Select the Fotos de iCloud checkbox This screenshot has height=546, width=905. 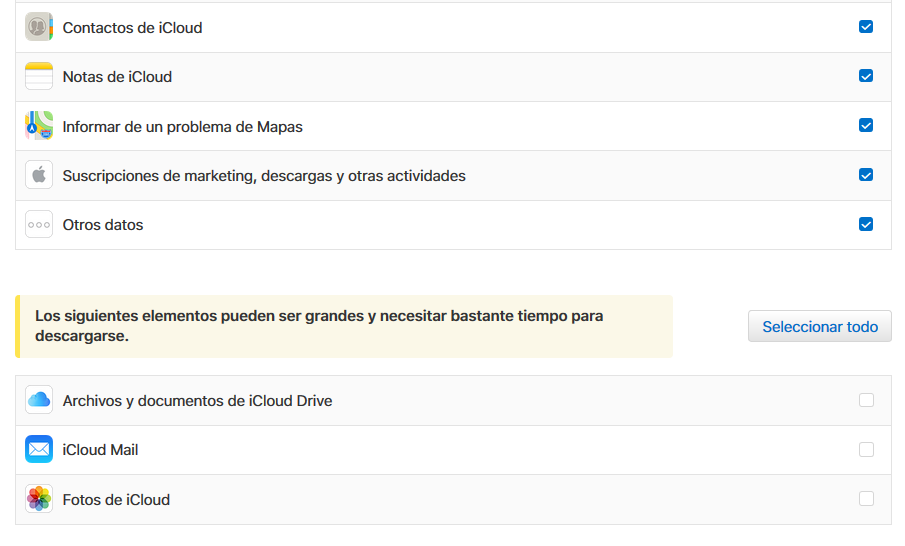tap(866, 499)
